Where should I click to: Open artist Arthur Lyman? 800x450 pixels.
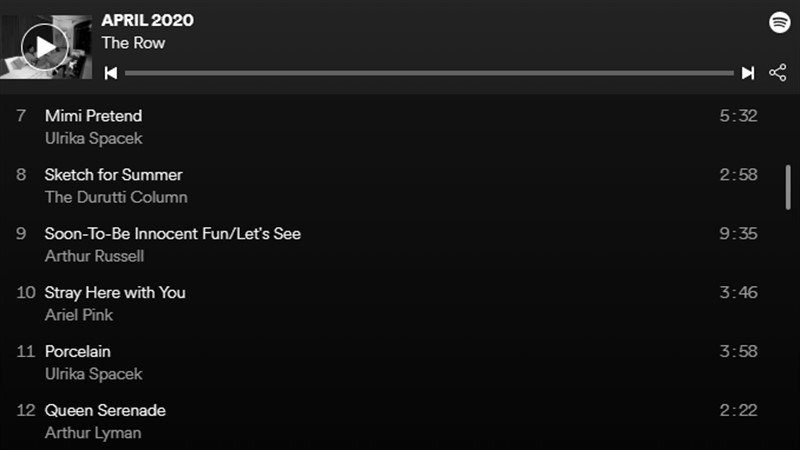coord(93,433)
